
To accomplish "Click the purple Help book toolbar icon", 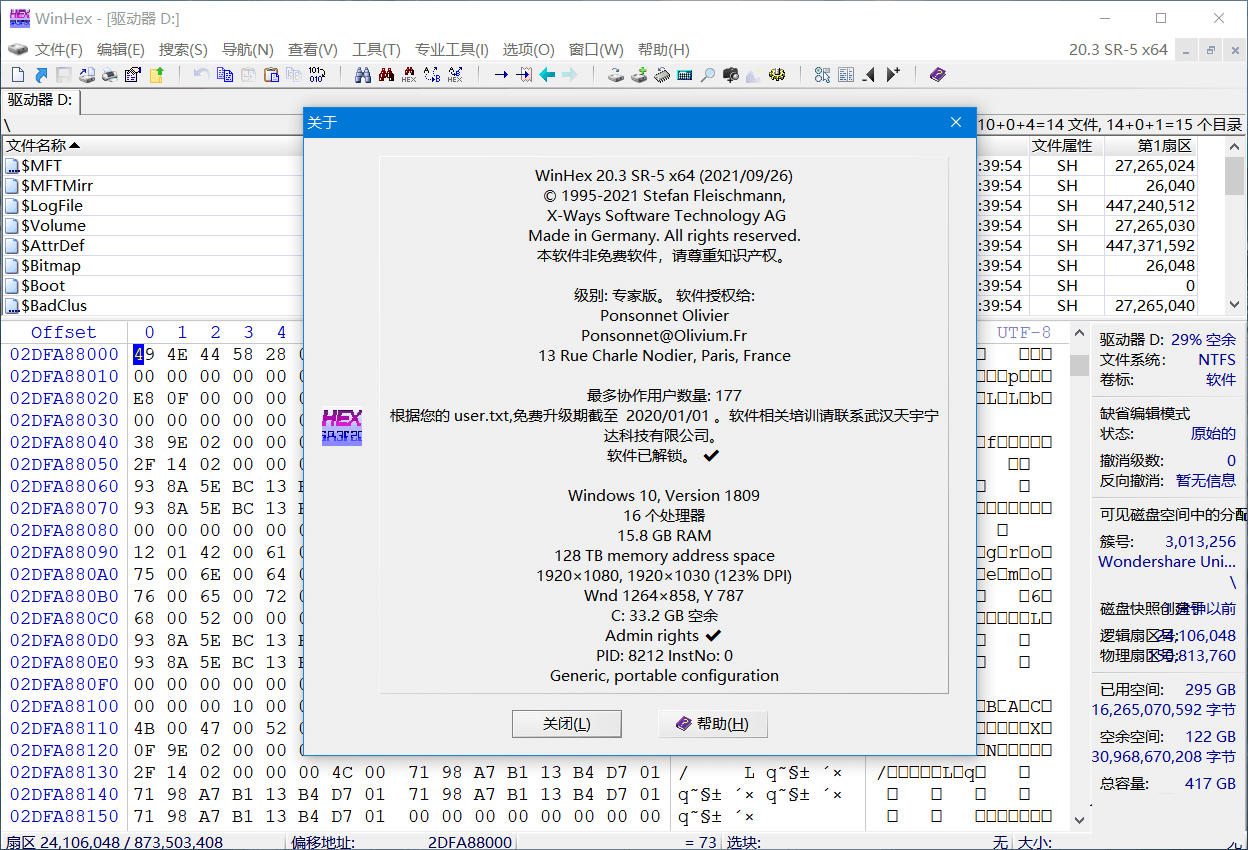I will (938, 75).
